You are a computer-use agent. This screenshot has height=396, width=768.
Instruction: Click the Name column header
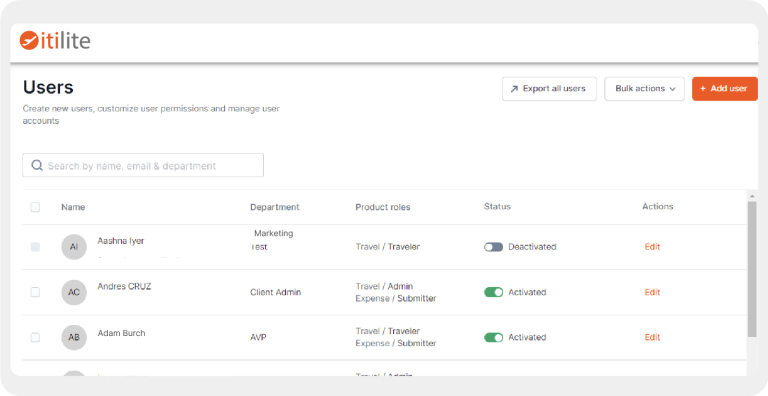click(x=73, y=207)
